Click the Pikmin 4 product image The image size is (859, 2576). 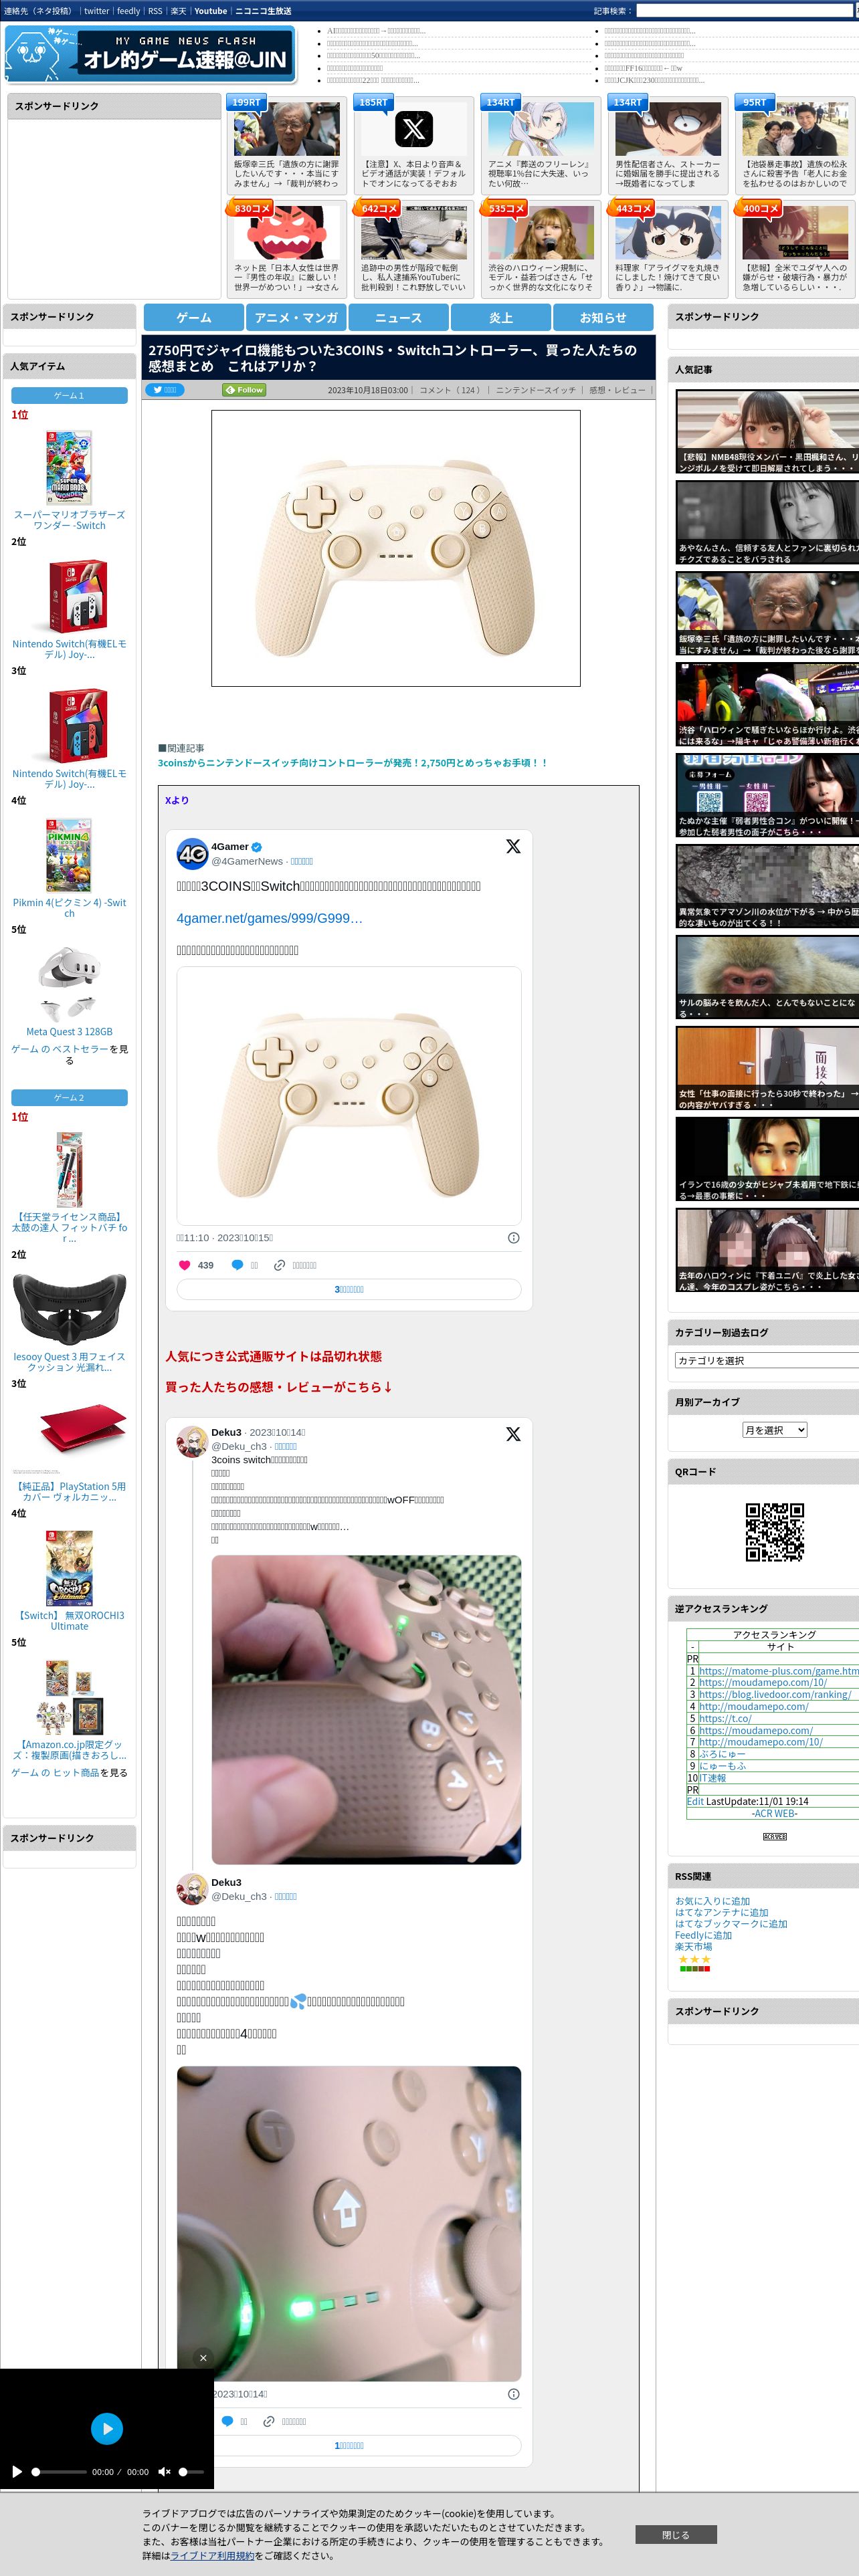click(x=69, y=855)
